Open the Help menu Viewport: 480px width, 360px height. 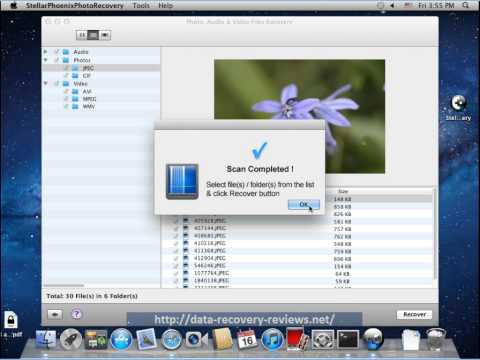pyautogui.click(x=165, y=5)
